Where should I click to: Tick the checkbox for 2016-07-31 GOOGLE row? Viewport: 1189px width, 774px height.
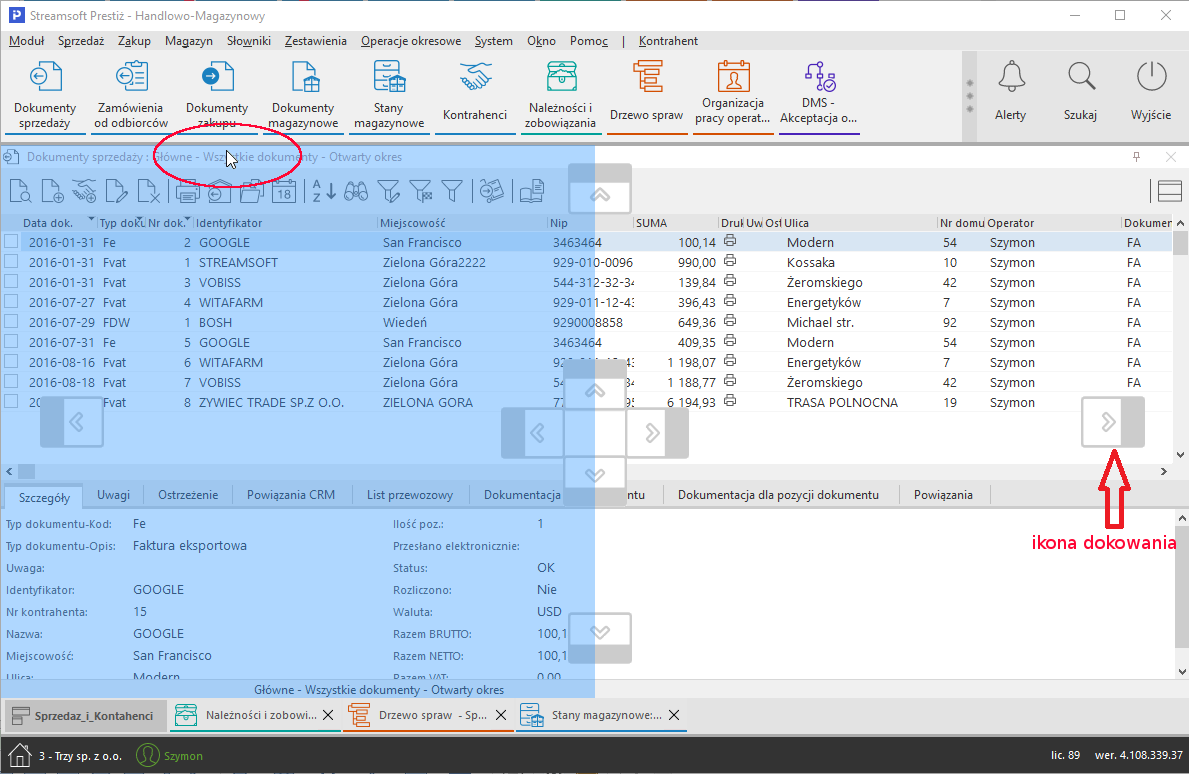click(11, 342)
